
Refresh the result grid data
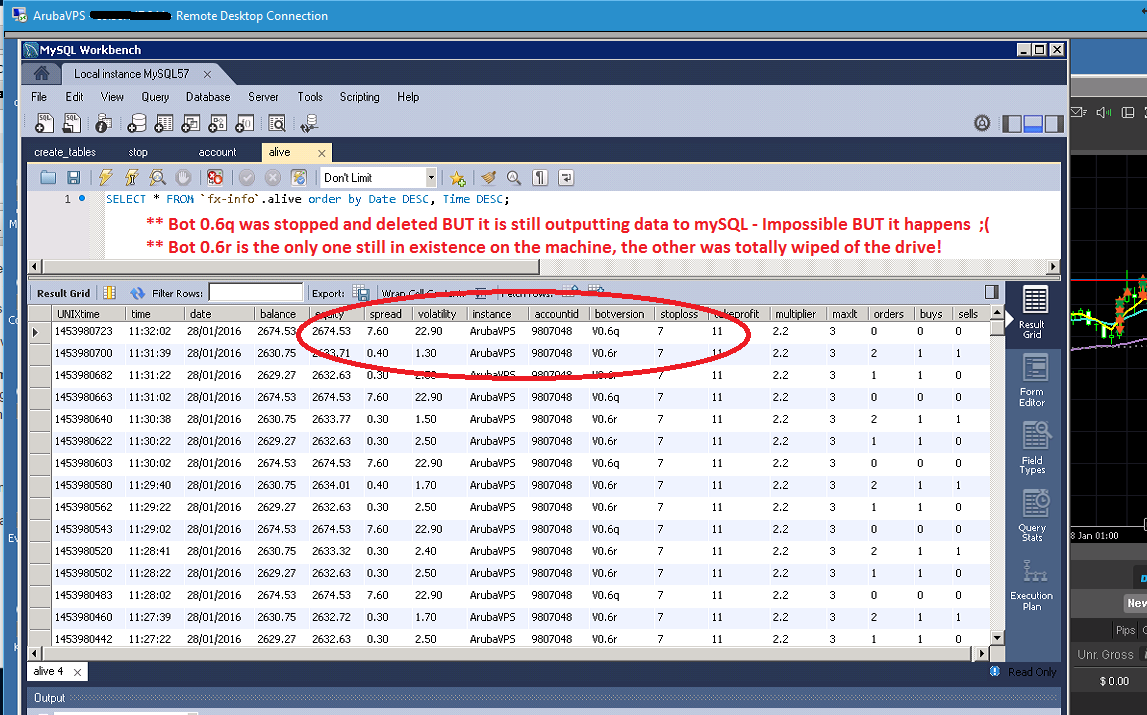138,293
